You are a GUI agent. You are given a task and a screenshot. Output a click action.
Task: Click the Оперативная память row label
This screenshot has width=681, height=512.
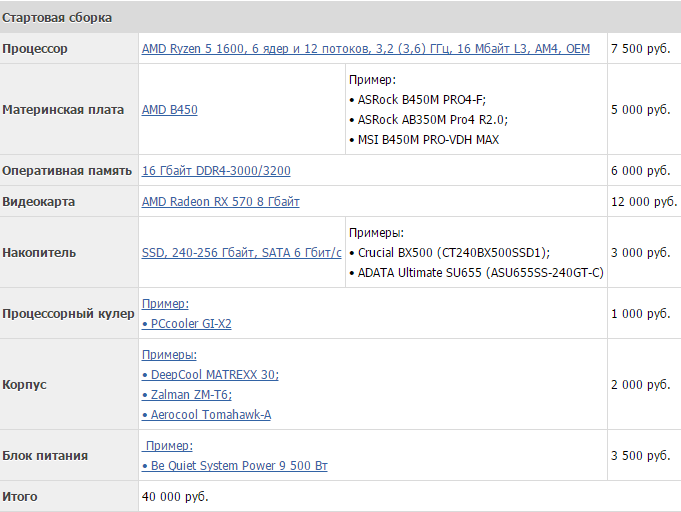67,171
